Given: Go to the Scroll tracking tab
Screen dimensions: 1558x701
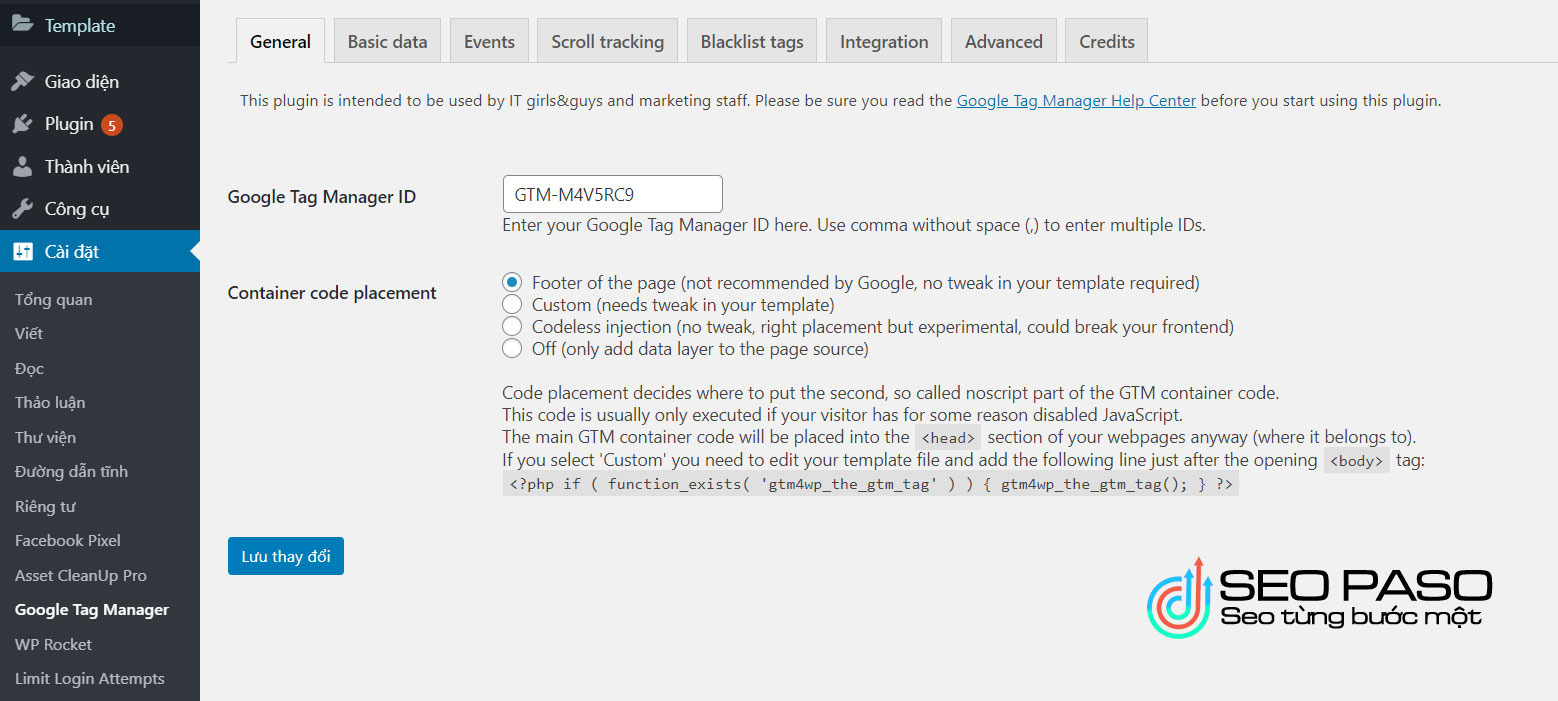Looking at the screenshot, I should click(x=607, y=41).
